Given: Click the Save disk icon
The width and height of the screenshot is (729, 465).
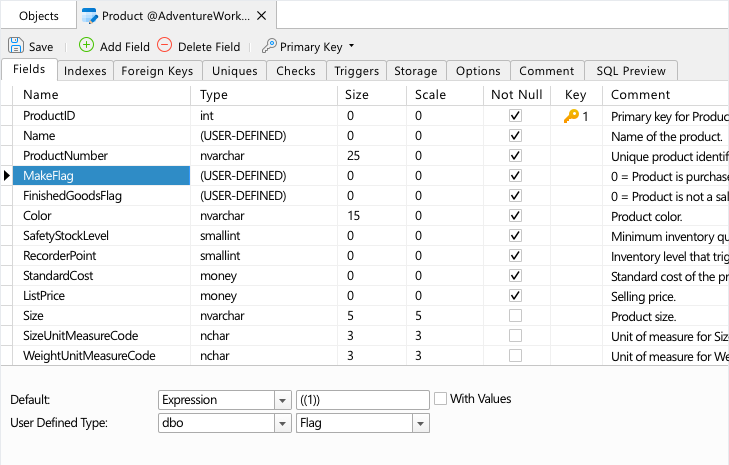Looking at the screenshot, I should coord(16,46).
